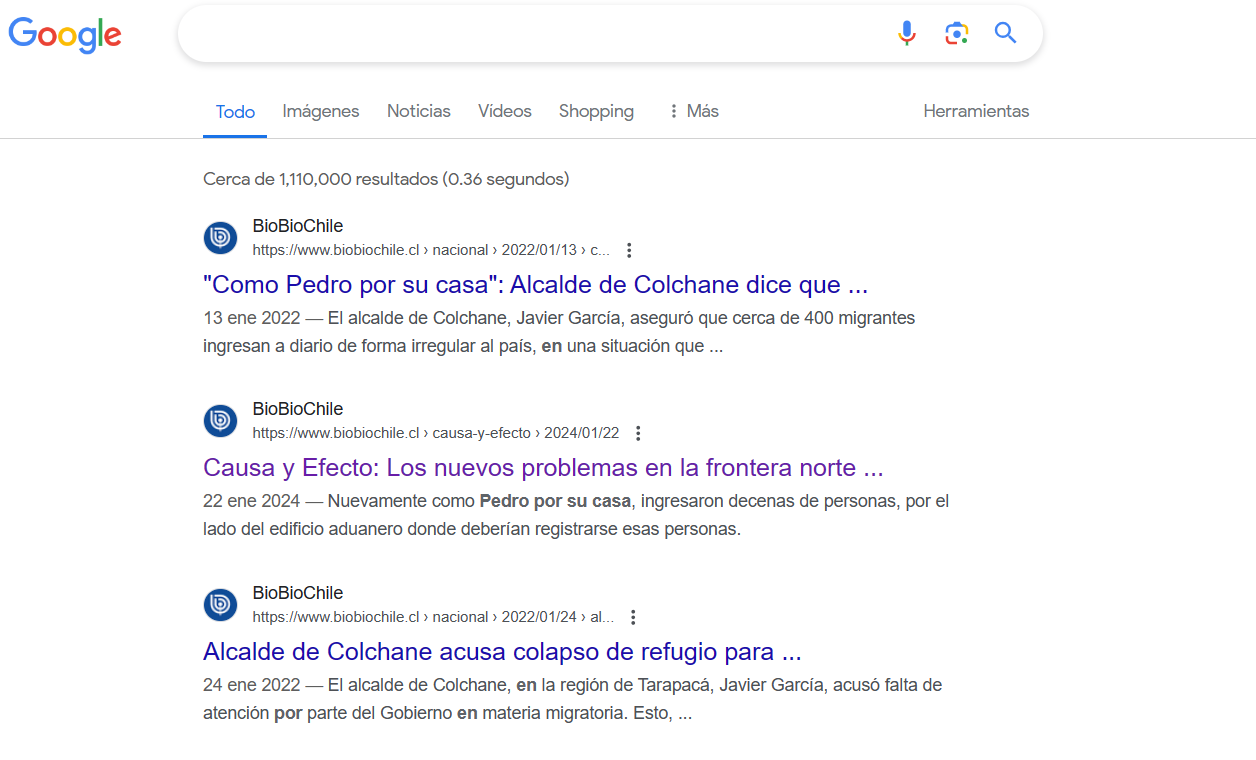Click the BioBioChile site name of the third result
This screenshot has height=760, width=1256.
point(298,593)
